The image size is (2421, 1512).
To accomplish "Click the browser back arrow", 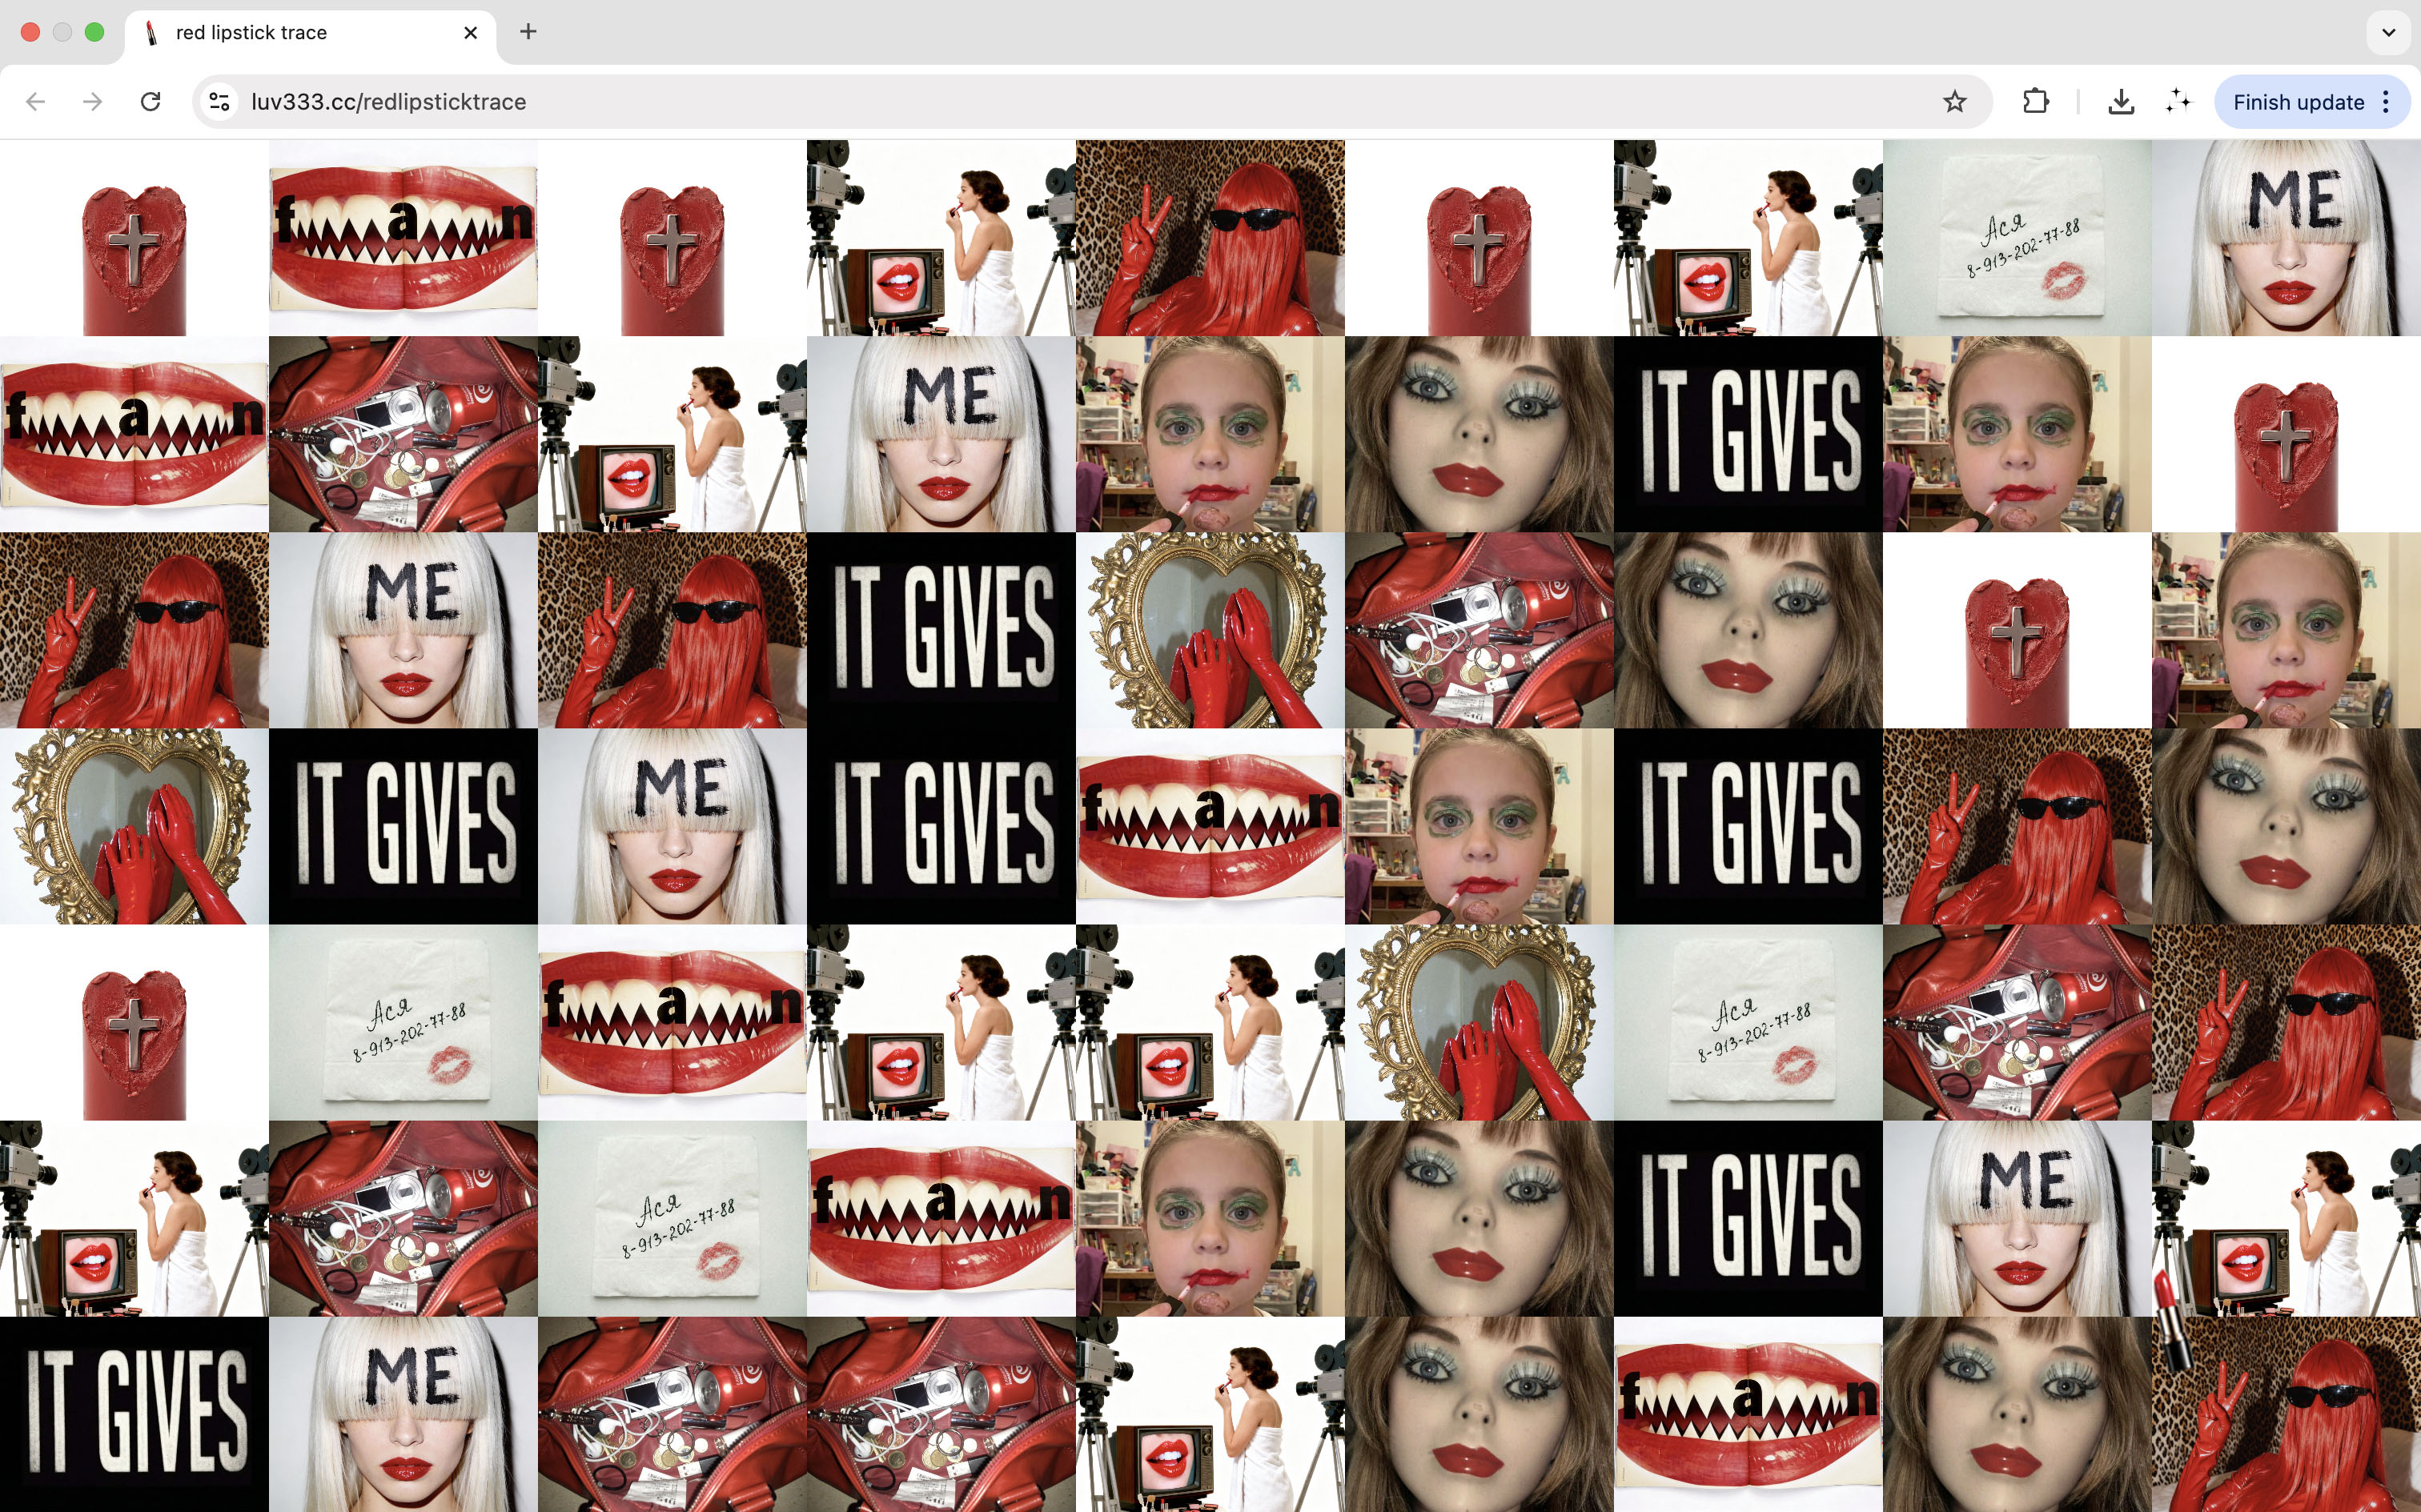I will tap(36, 102).
